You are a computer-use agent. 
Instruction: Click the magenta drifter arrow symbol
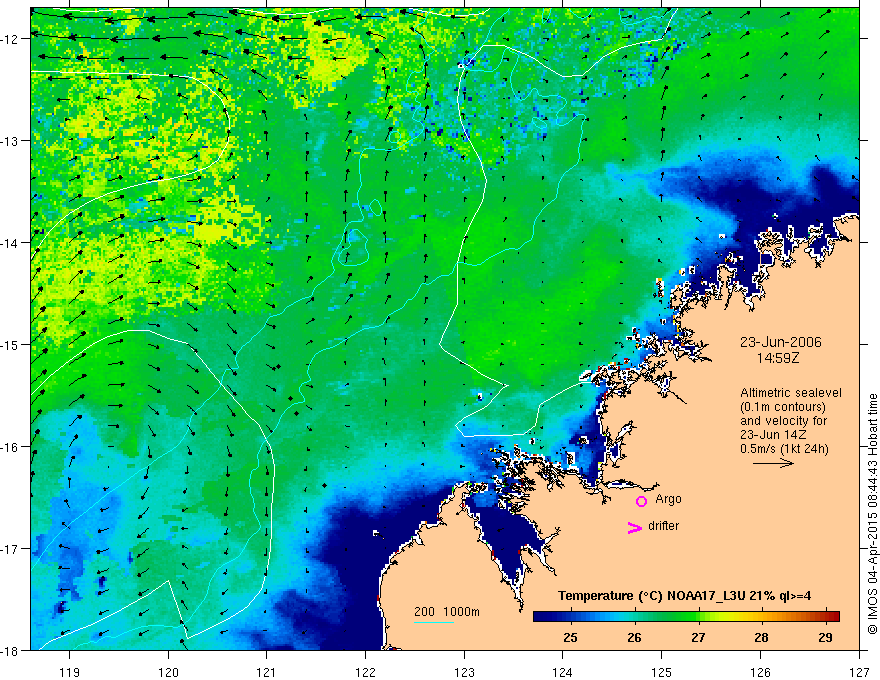(x=635, y=527)
